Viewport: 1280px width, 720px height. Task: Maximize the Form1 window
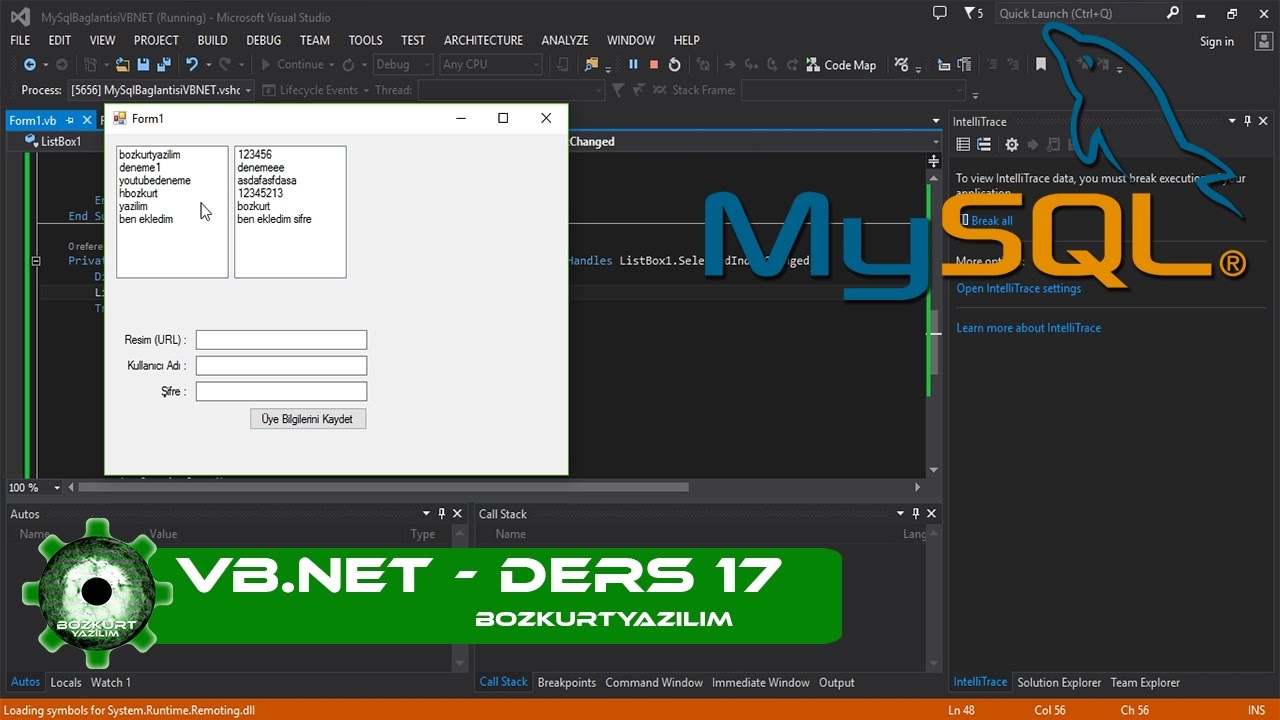click(x=503, y=118)
